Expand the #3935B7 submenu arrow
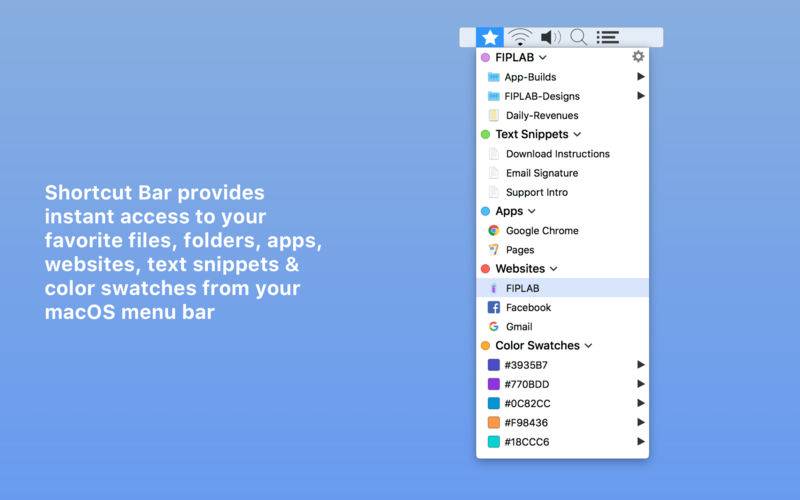This screenshot has height=500, width=800. pos(641,364)
